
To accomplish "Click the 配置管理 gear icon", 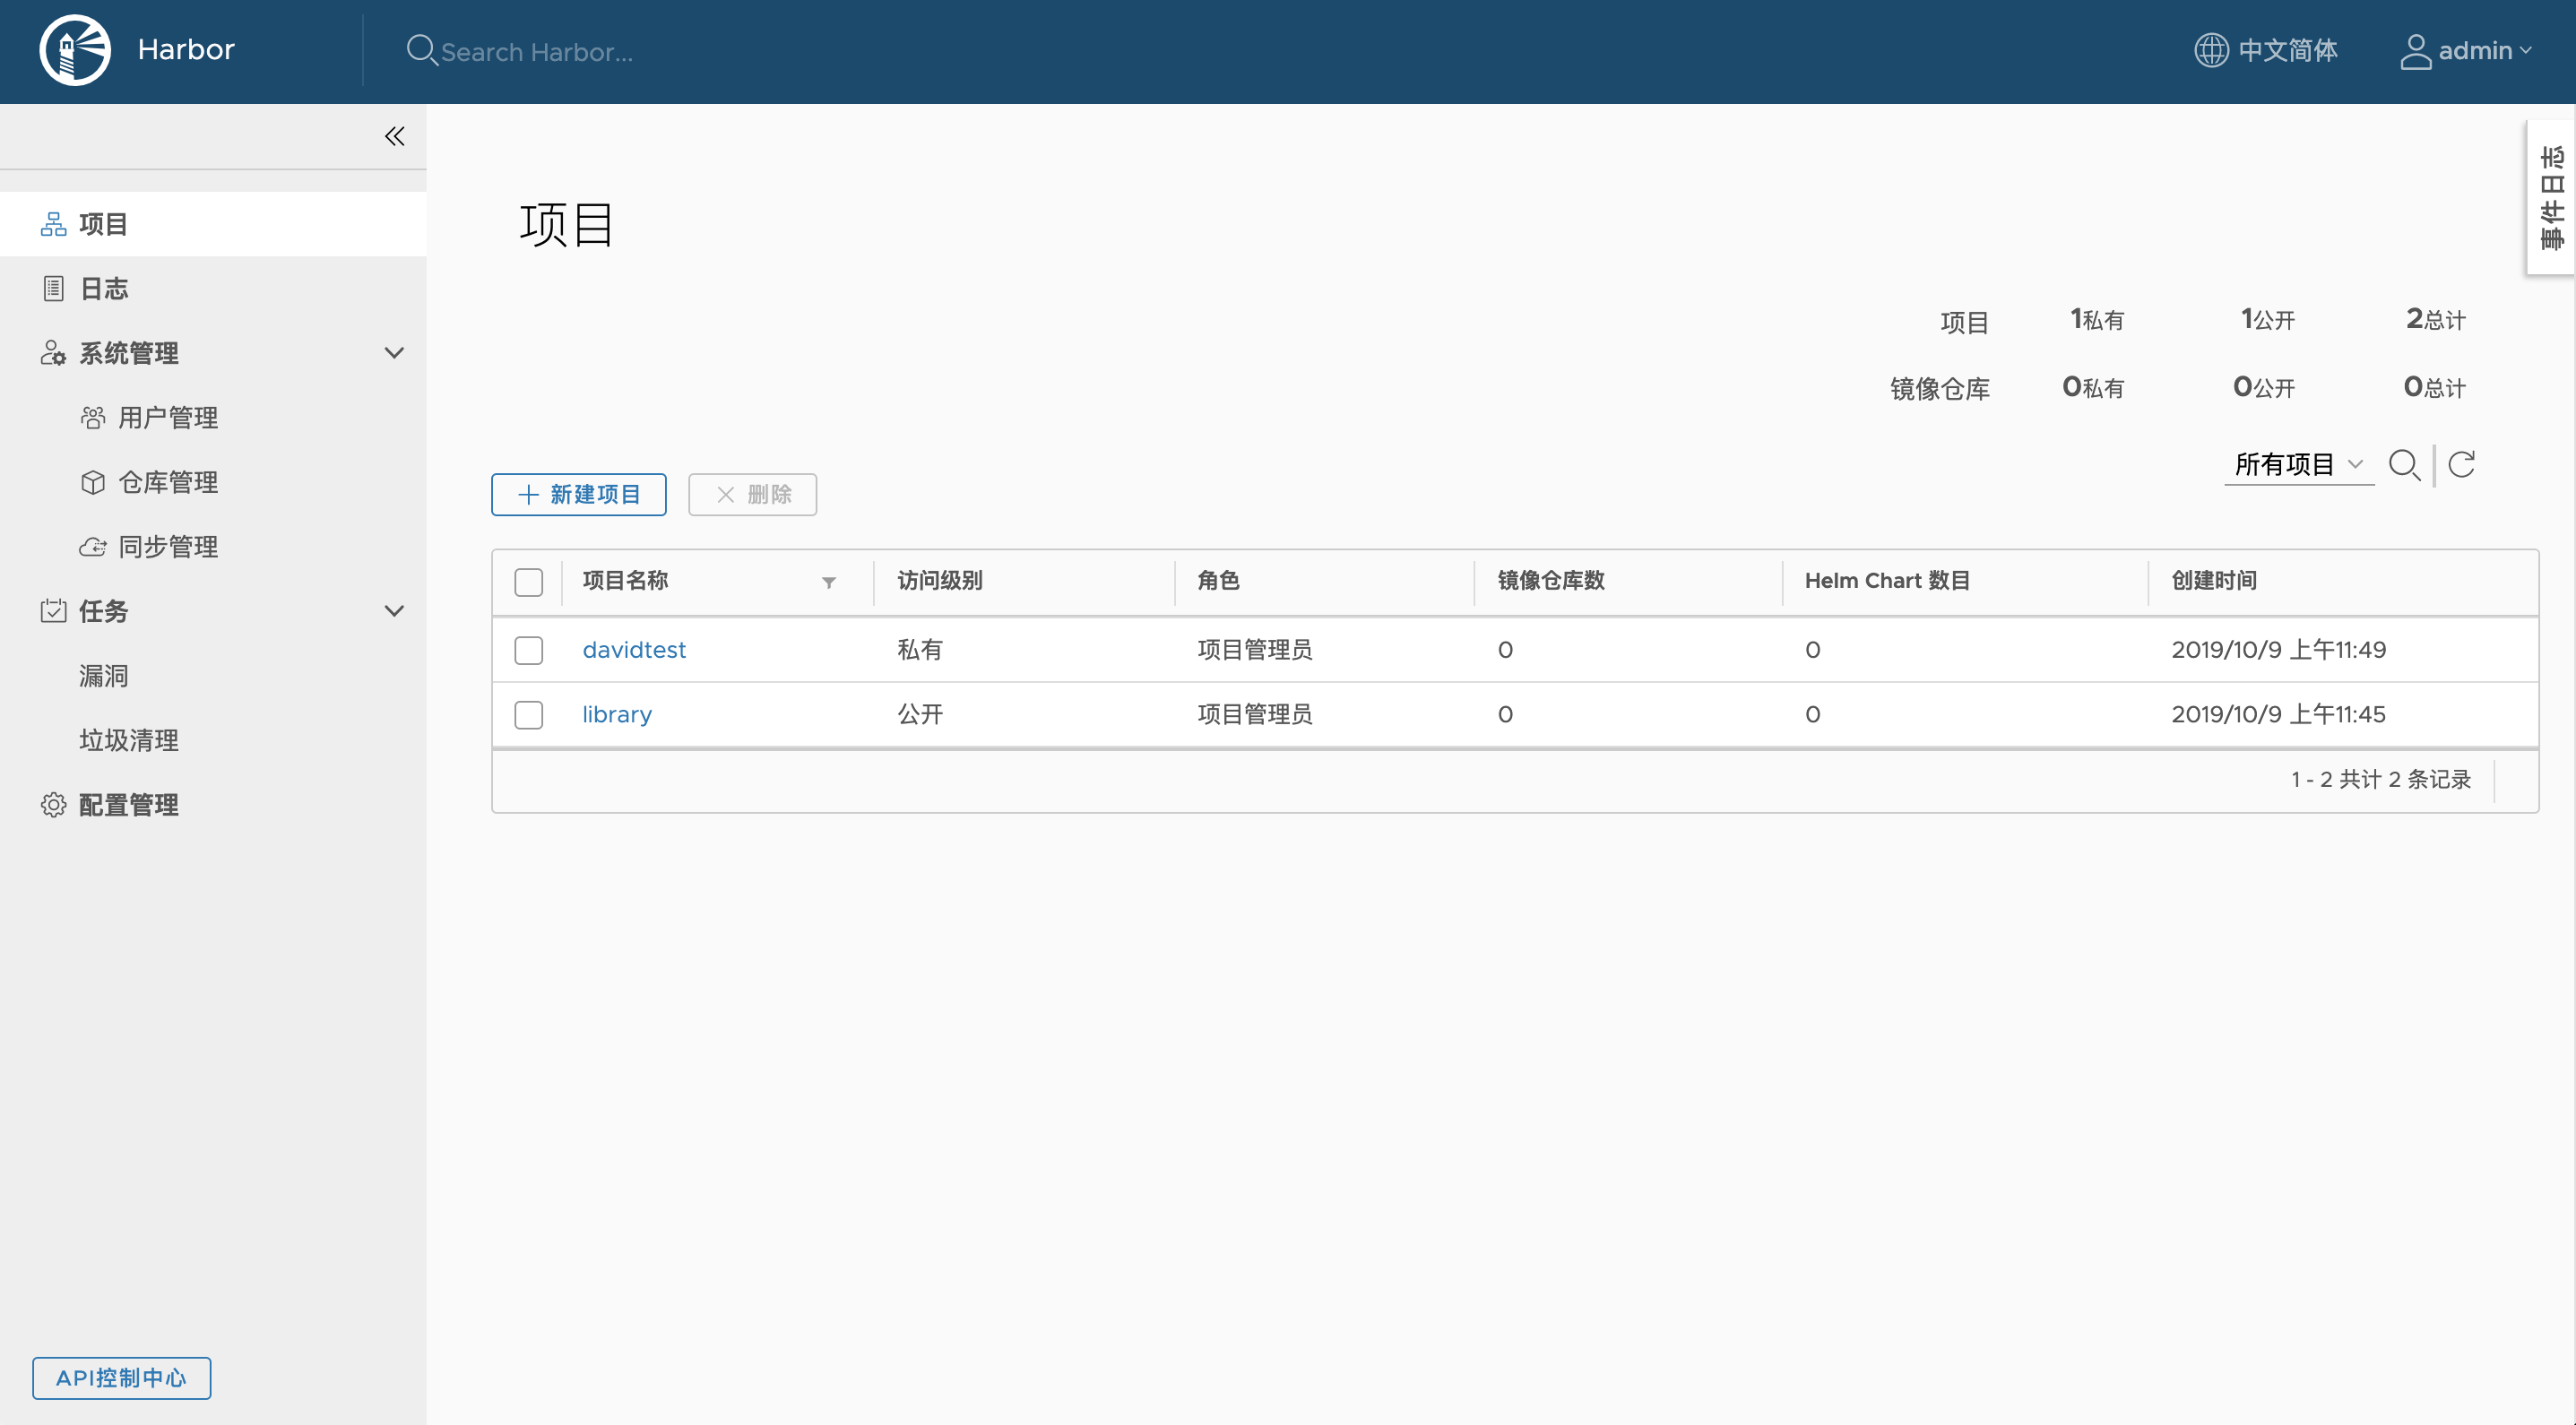I will [x=53, y=805].
